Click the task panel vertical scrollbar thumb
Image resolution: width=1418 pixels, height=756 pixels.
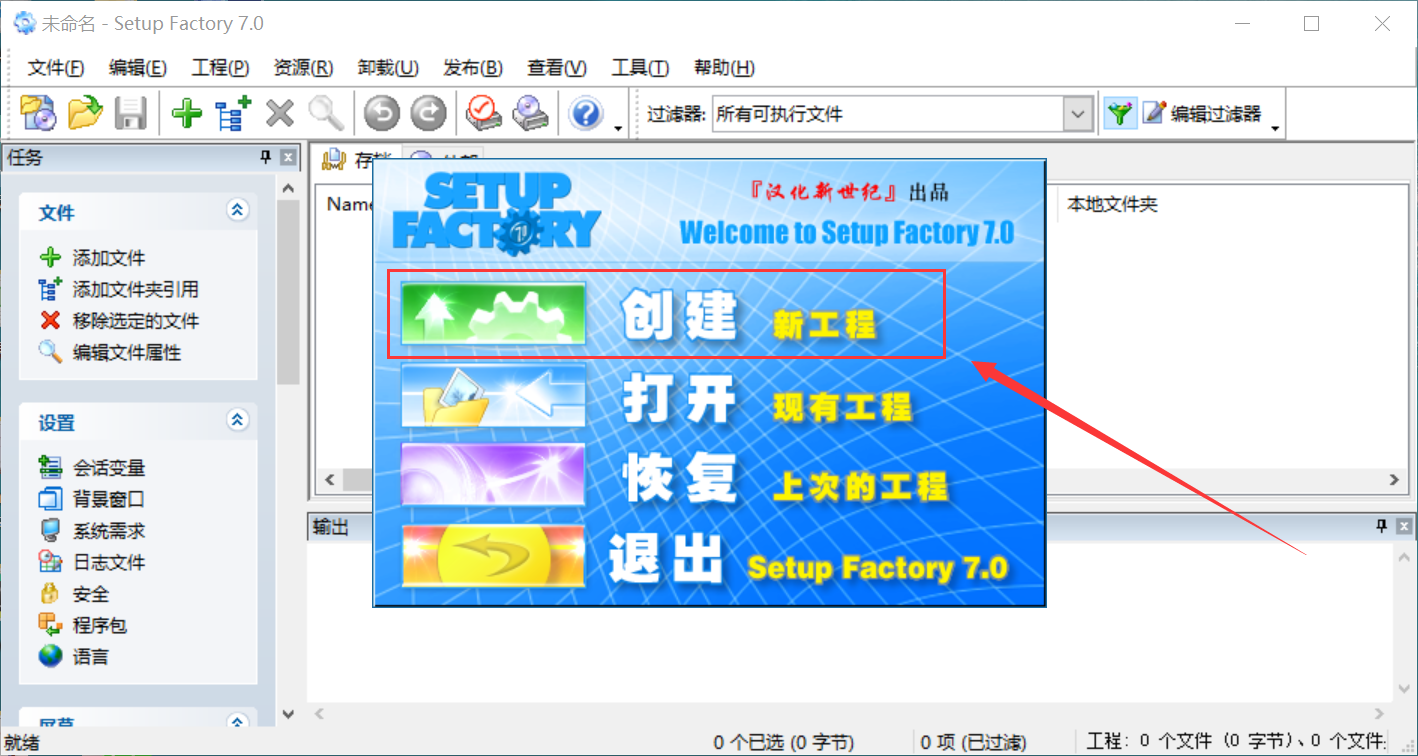(x=288, y=292)
